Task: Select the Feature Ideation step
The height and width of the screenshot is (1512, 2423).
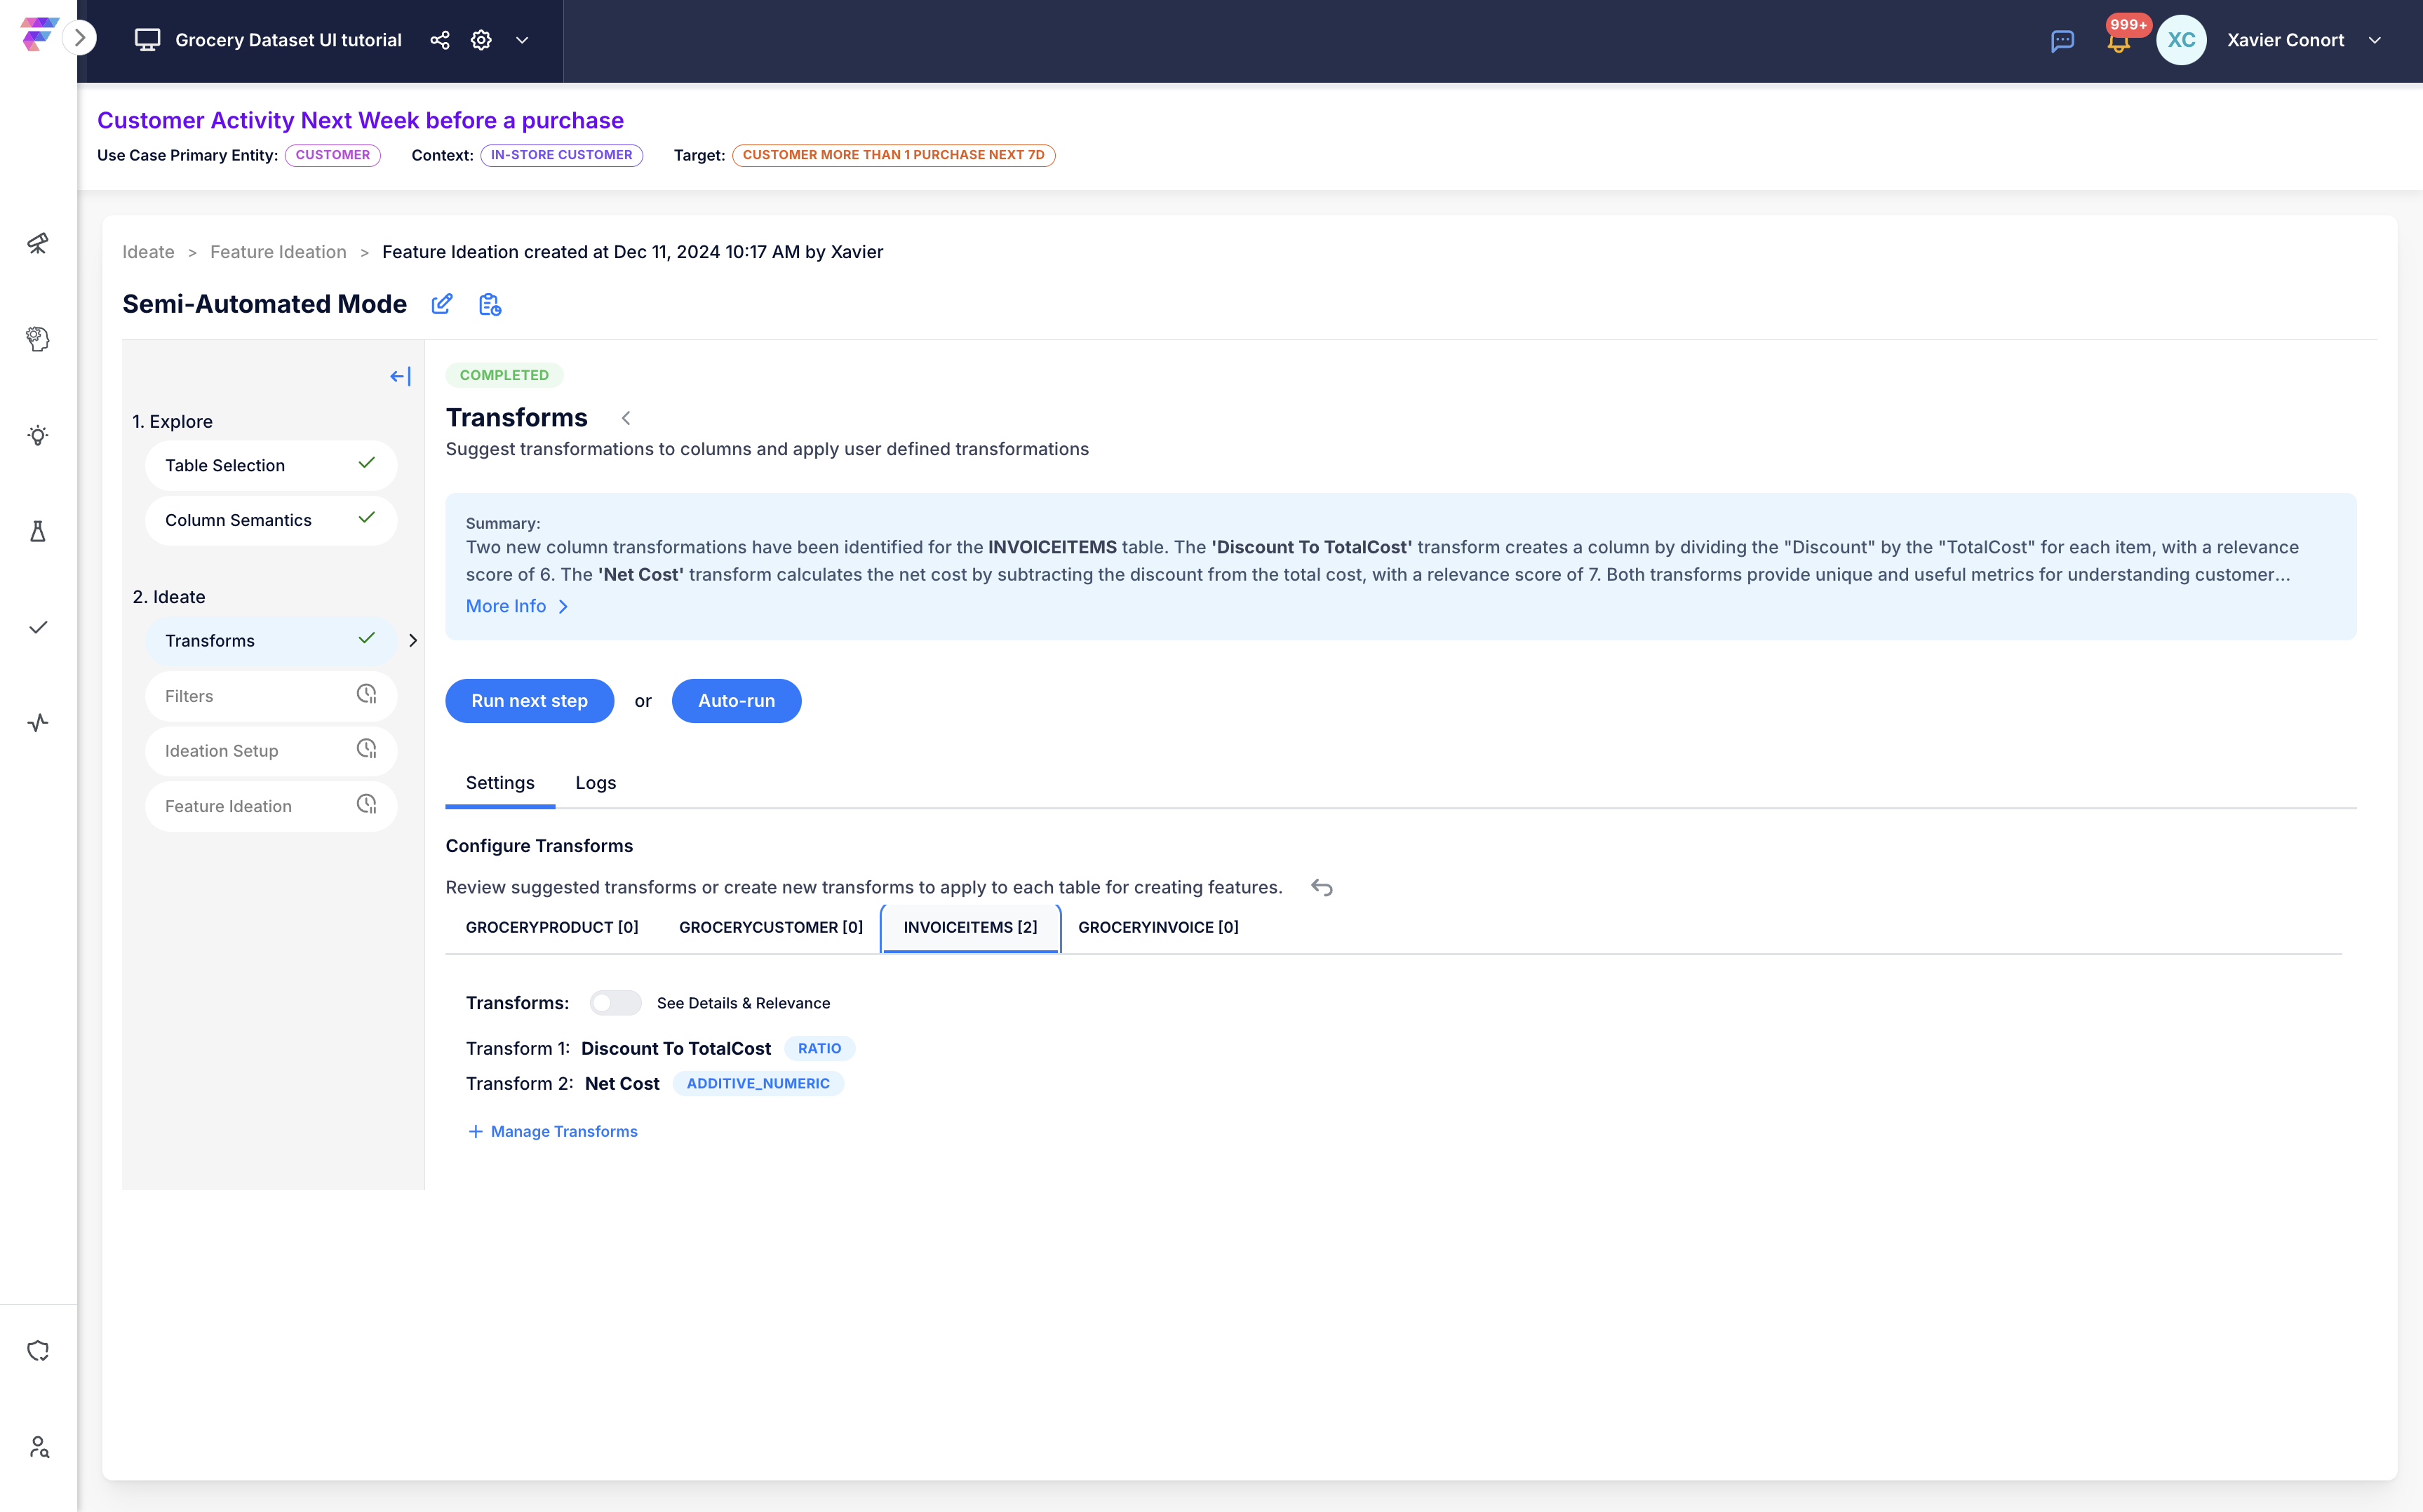Action: 271,806
